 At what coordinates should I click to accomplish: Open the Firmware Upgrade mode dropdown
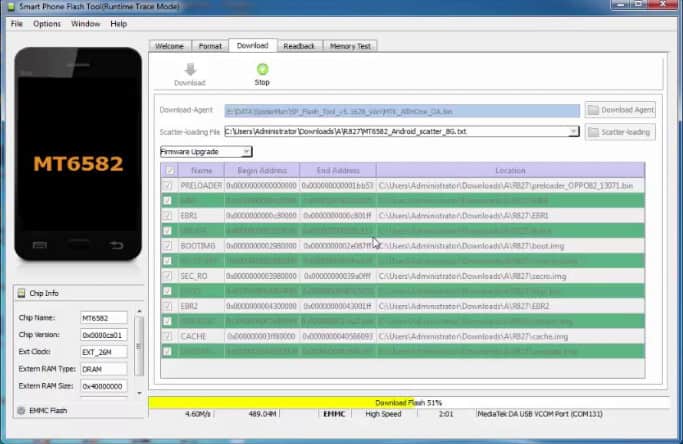(x=206, y=152)
